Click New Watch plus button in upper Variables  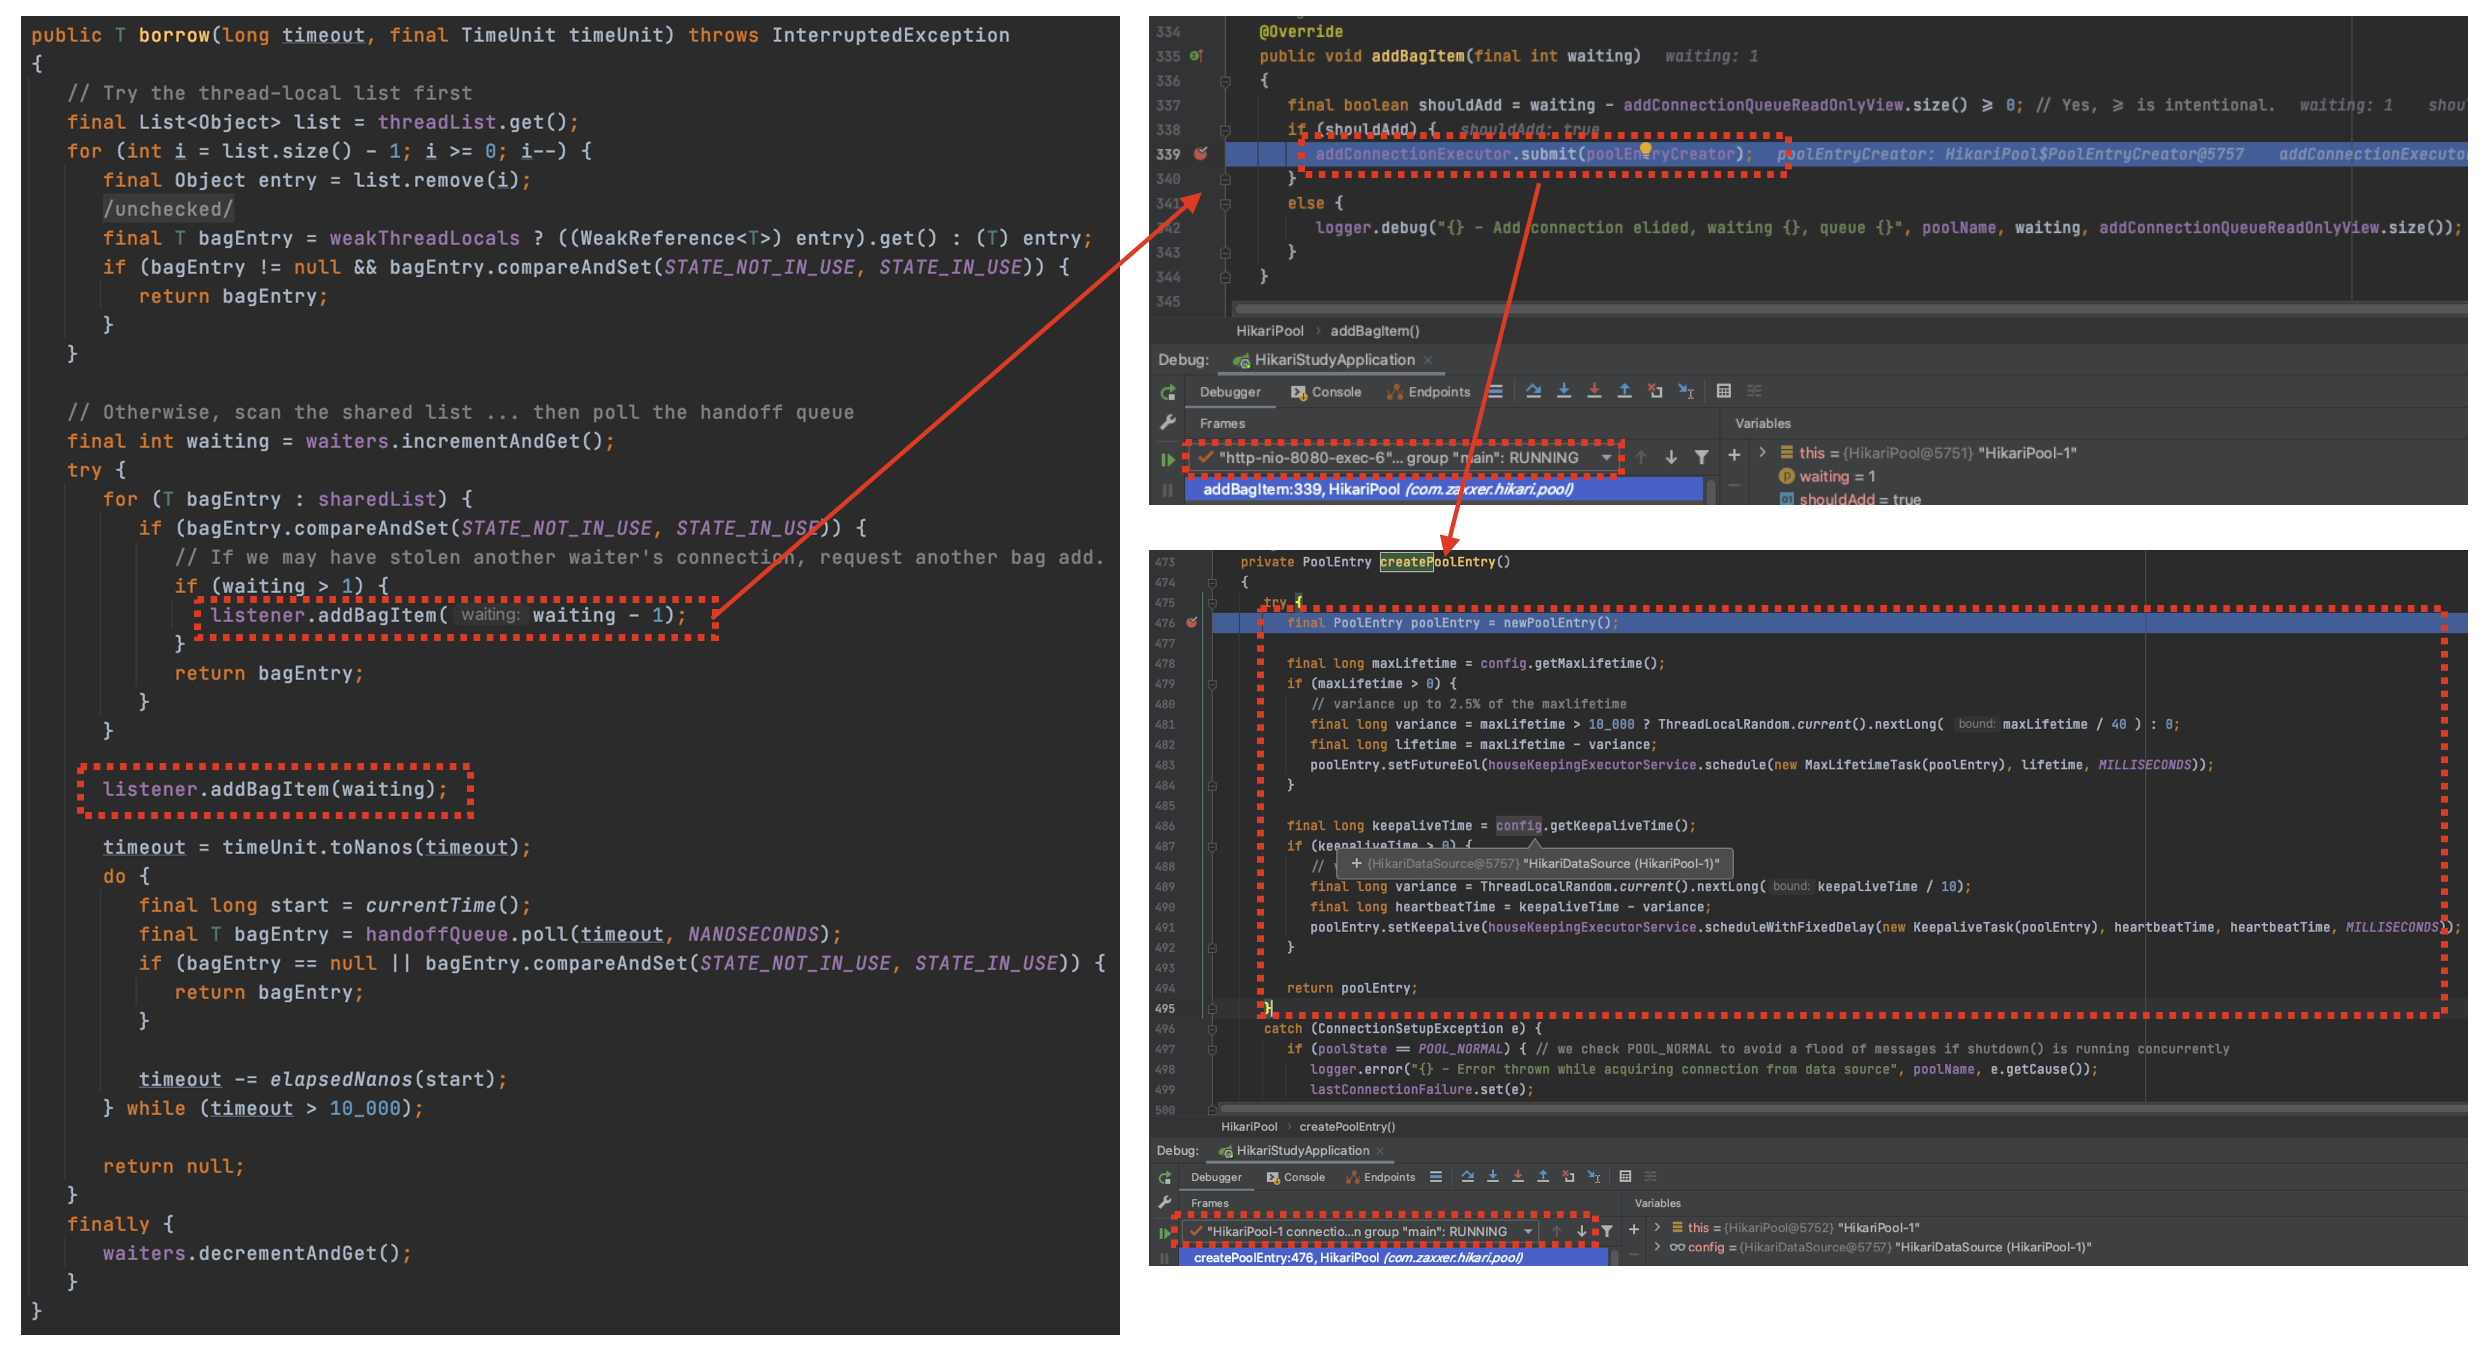point(1734,455)
